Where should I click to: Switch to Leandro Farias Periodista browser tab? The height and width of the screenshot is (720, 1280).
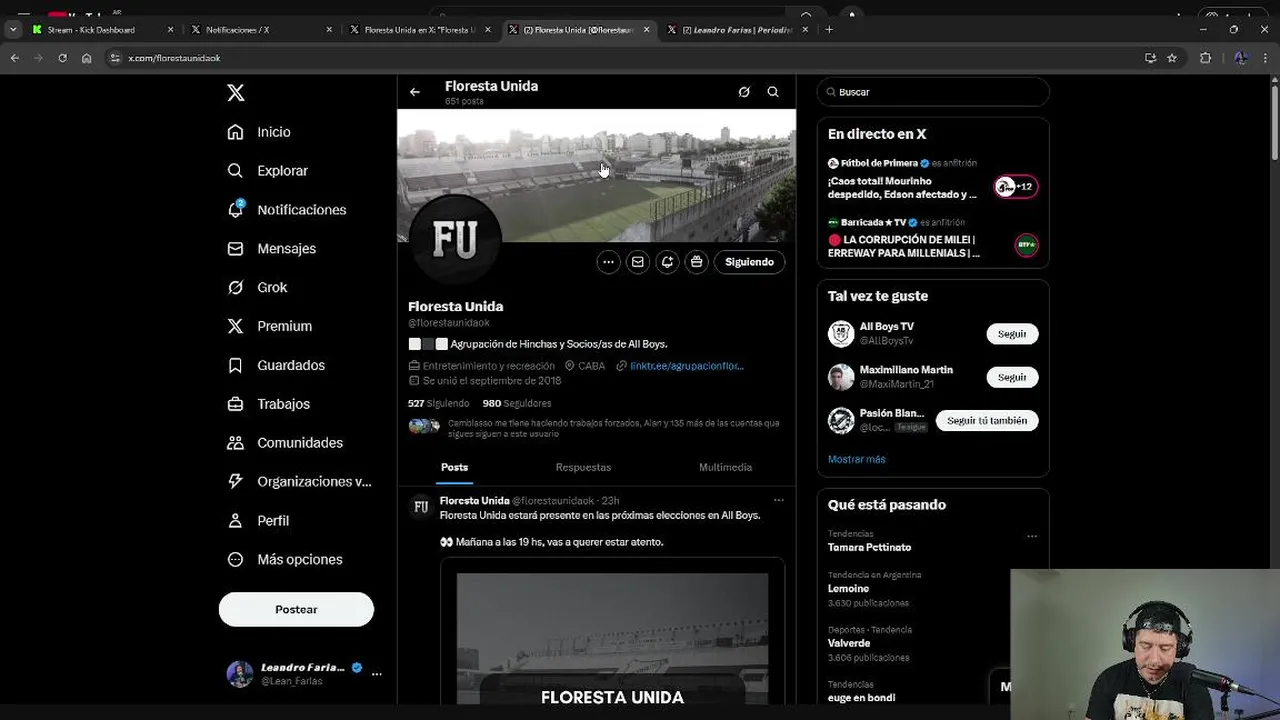738,30
